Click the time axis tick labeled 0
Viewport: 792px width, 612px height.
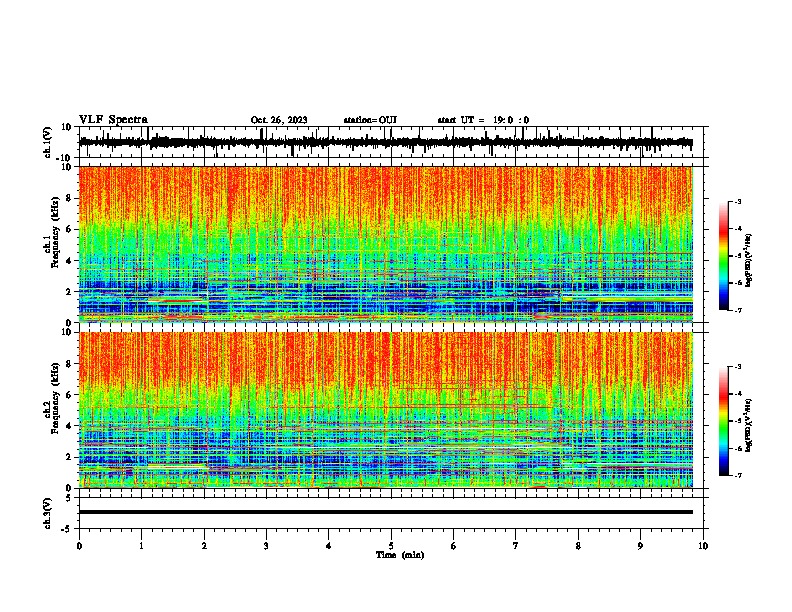79,546
